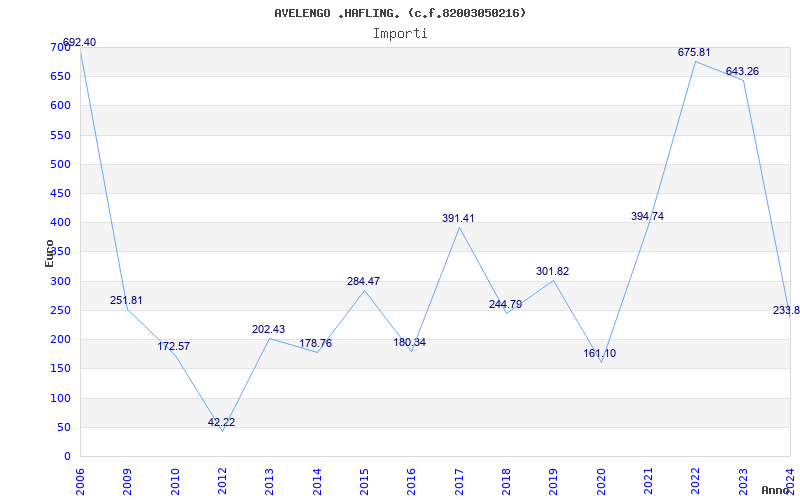Click year 2014 on x-axis
Image resolution: width=800 pixels, height=500 pixels.
coord(317,481)
